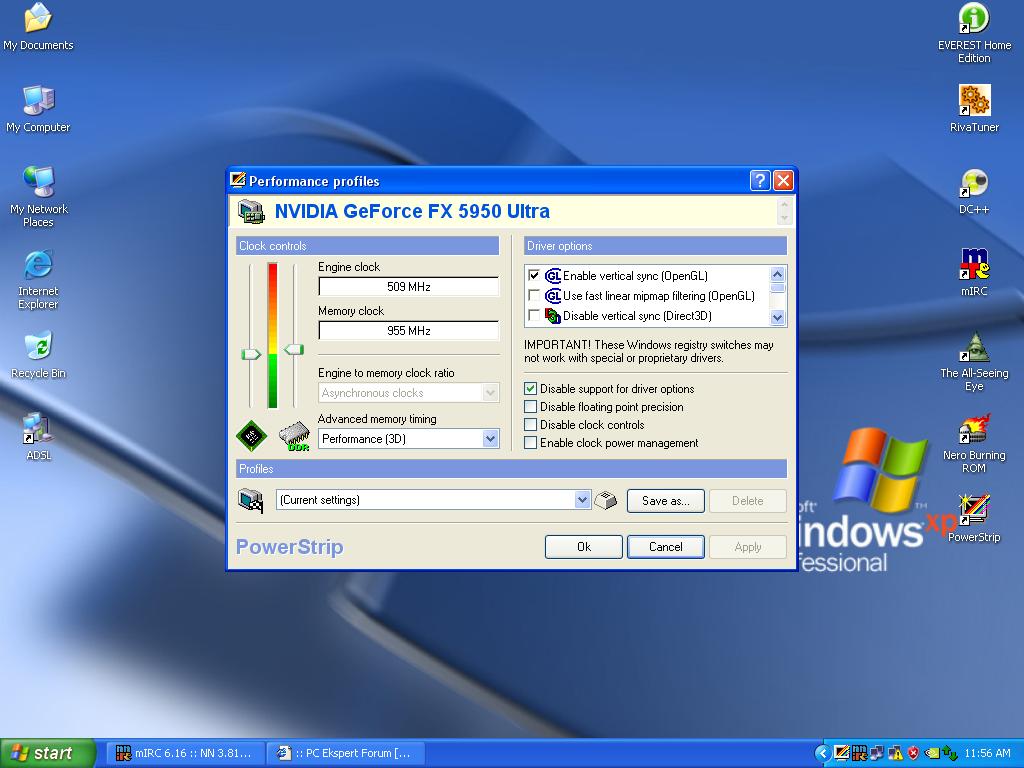This screenshot has height=768, width=1024.
Task: Expand the Advanced memory timing dropdown
Action: click(490, 439)
